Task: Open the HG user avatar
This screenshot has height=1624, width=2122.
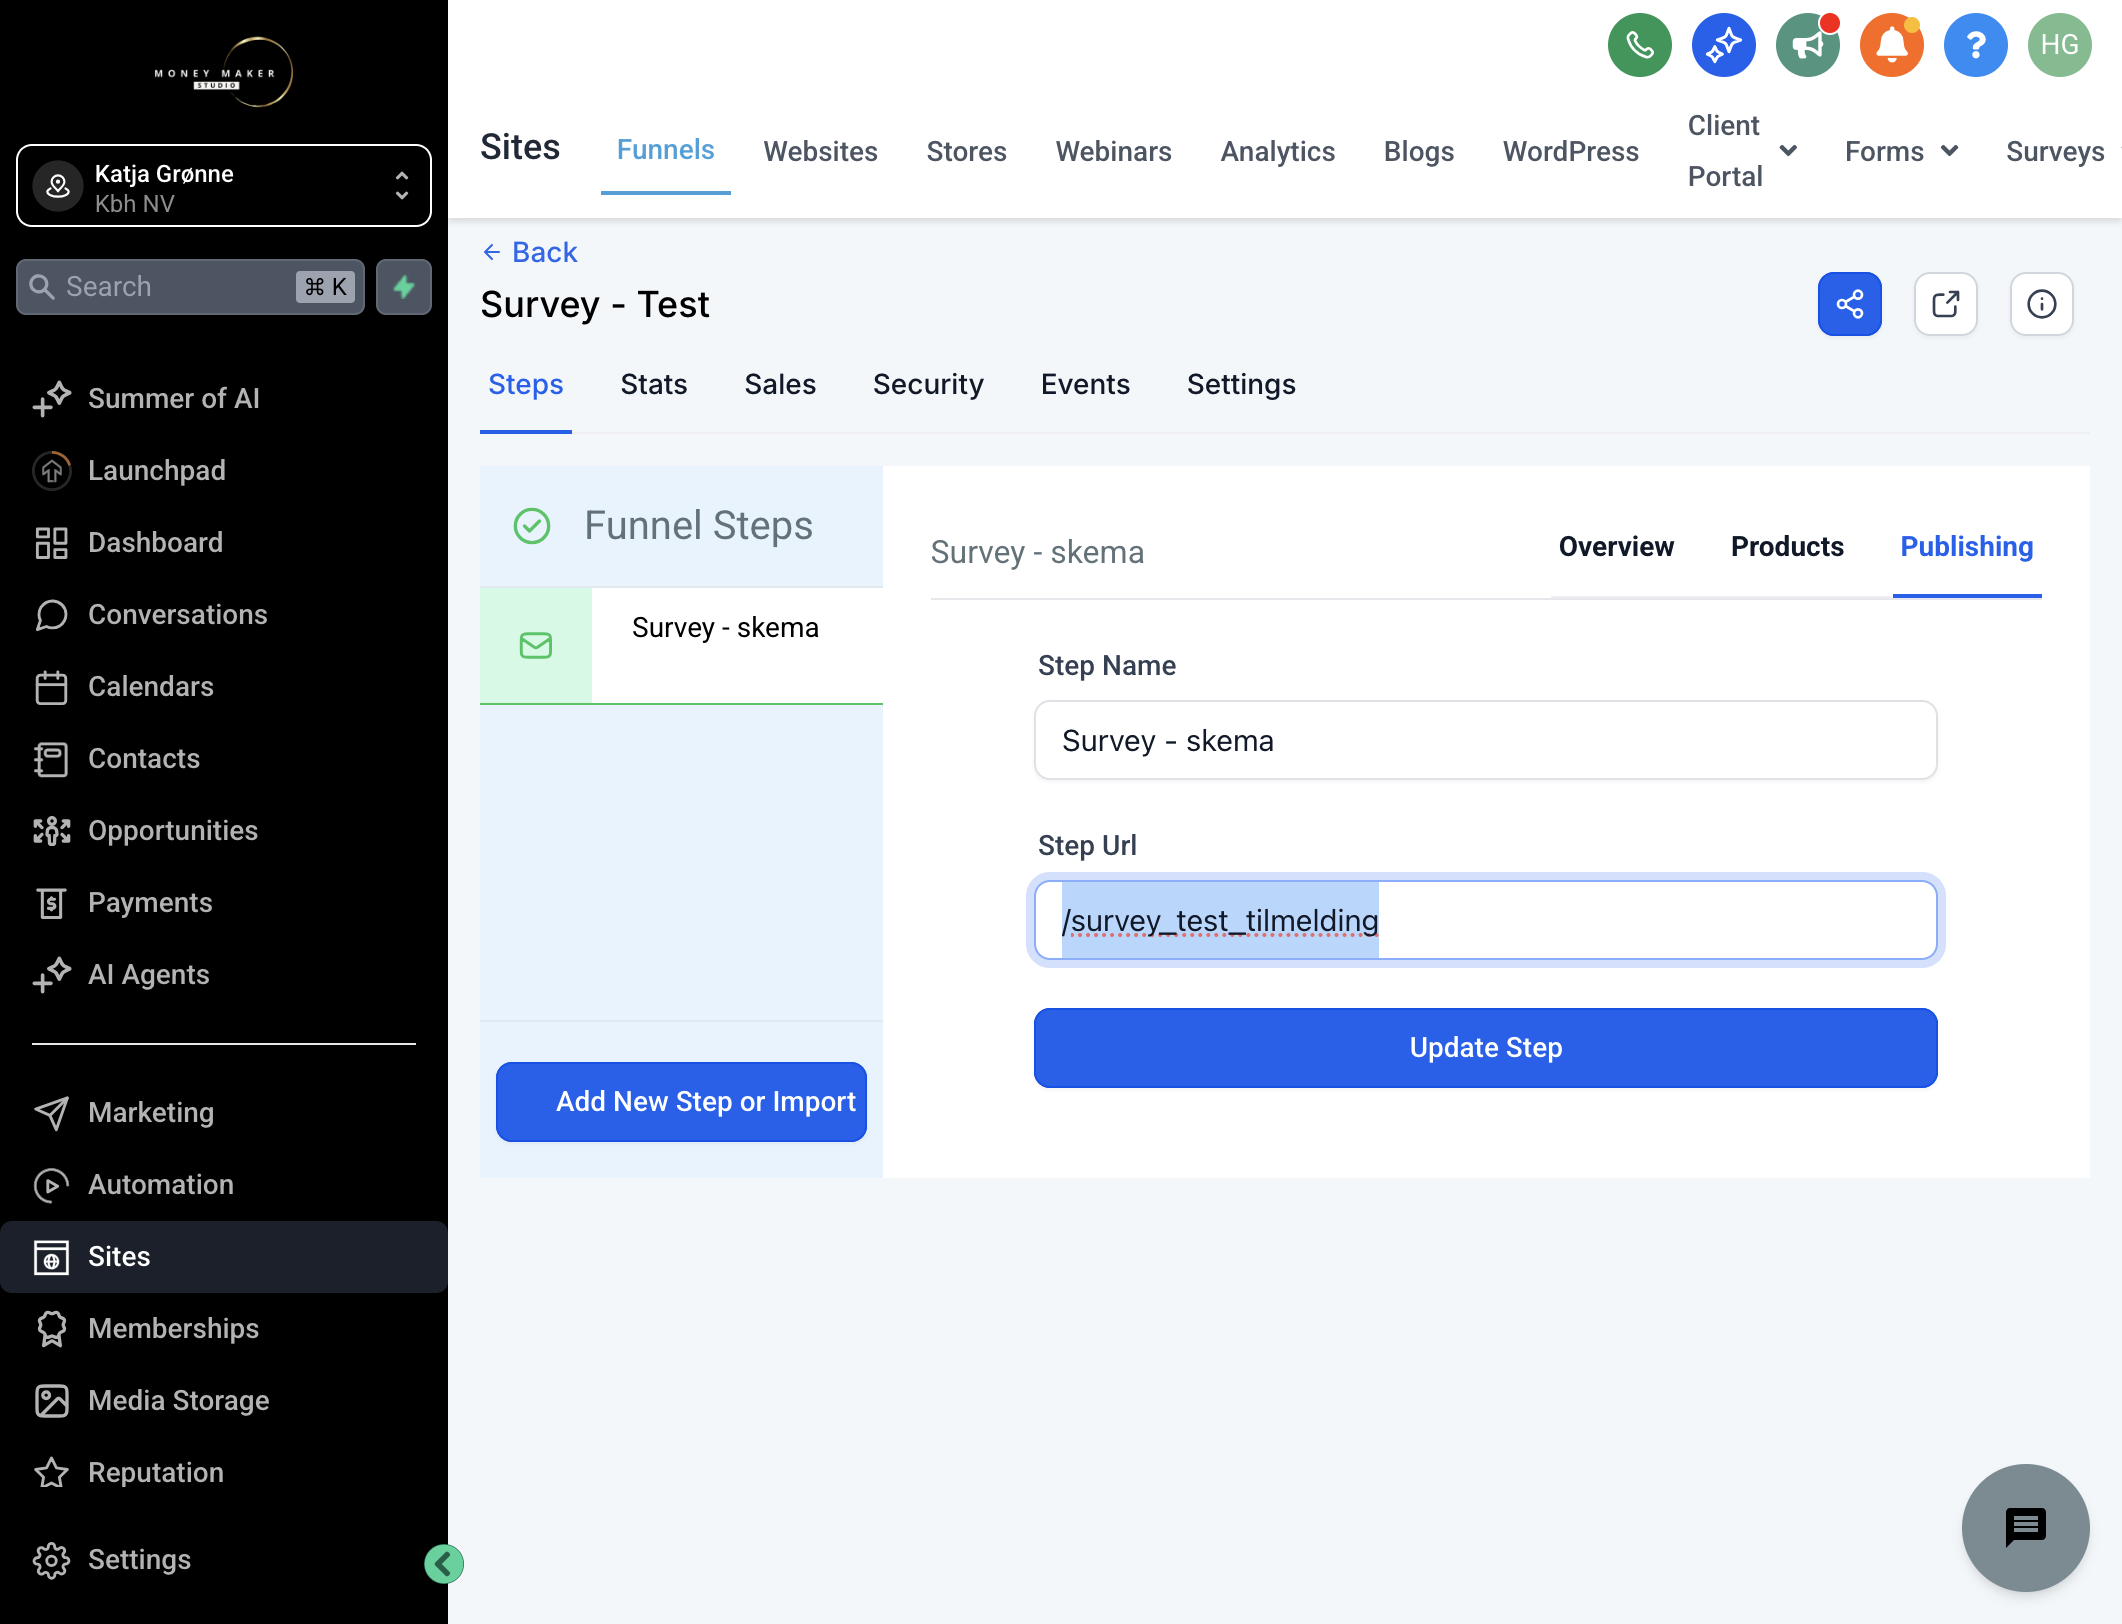Action: [x=2059, y=45]
